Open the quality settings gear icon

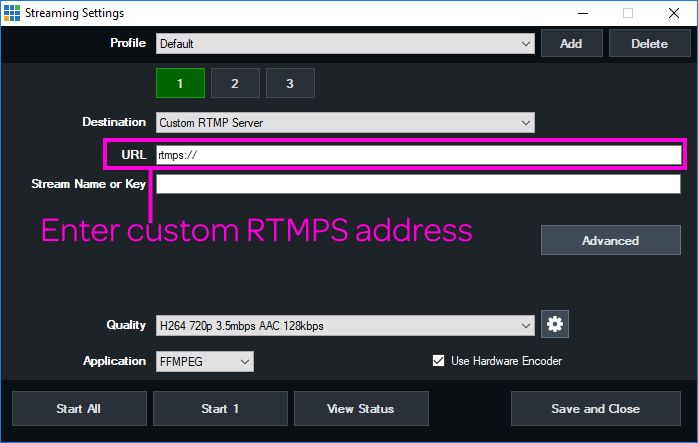click(555, 325)
